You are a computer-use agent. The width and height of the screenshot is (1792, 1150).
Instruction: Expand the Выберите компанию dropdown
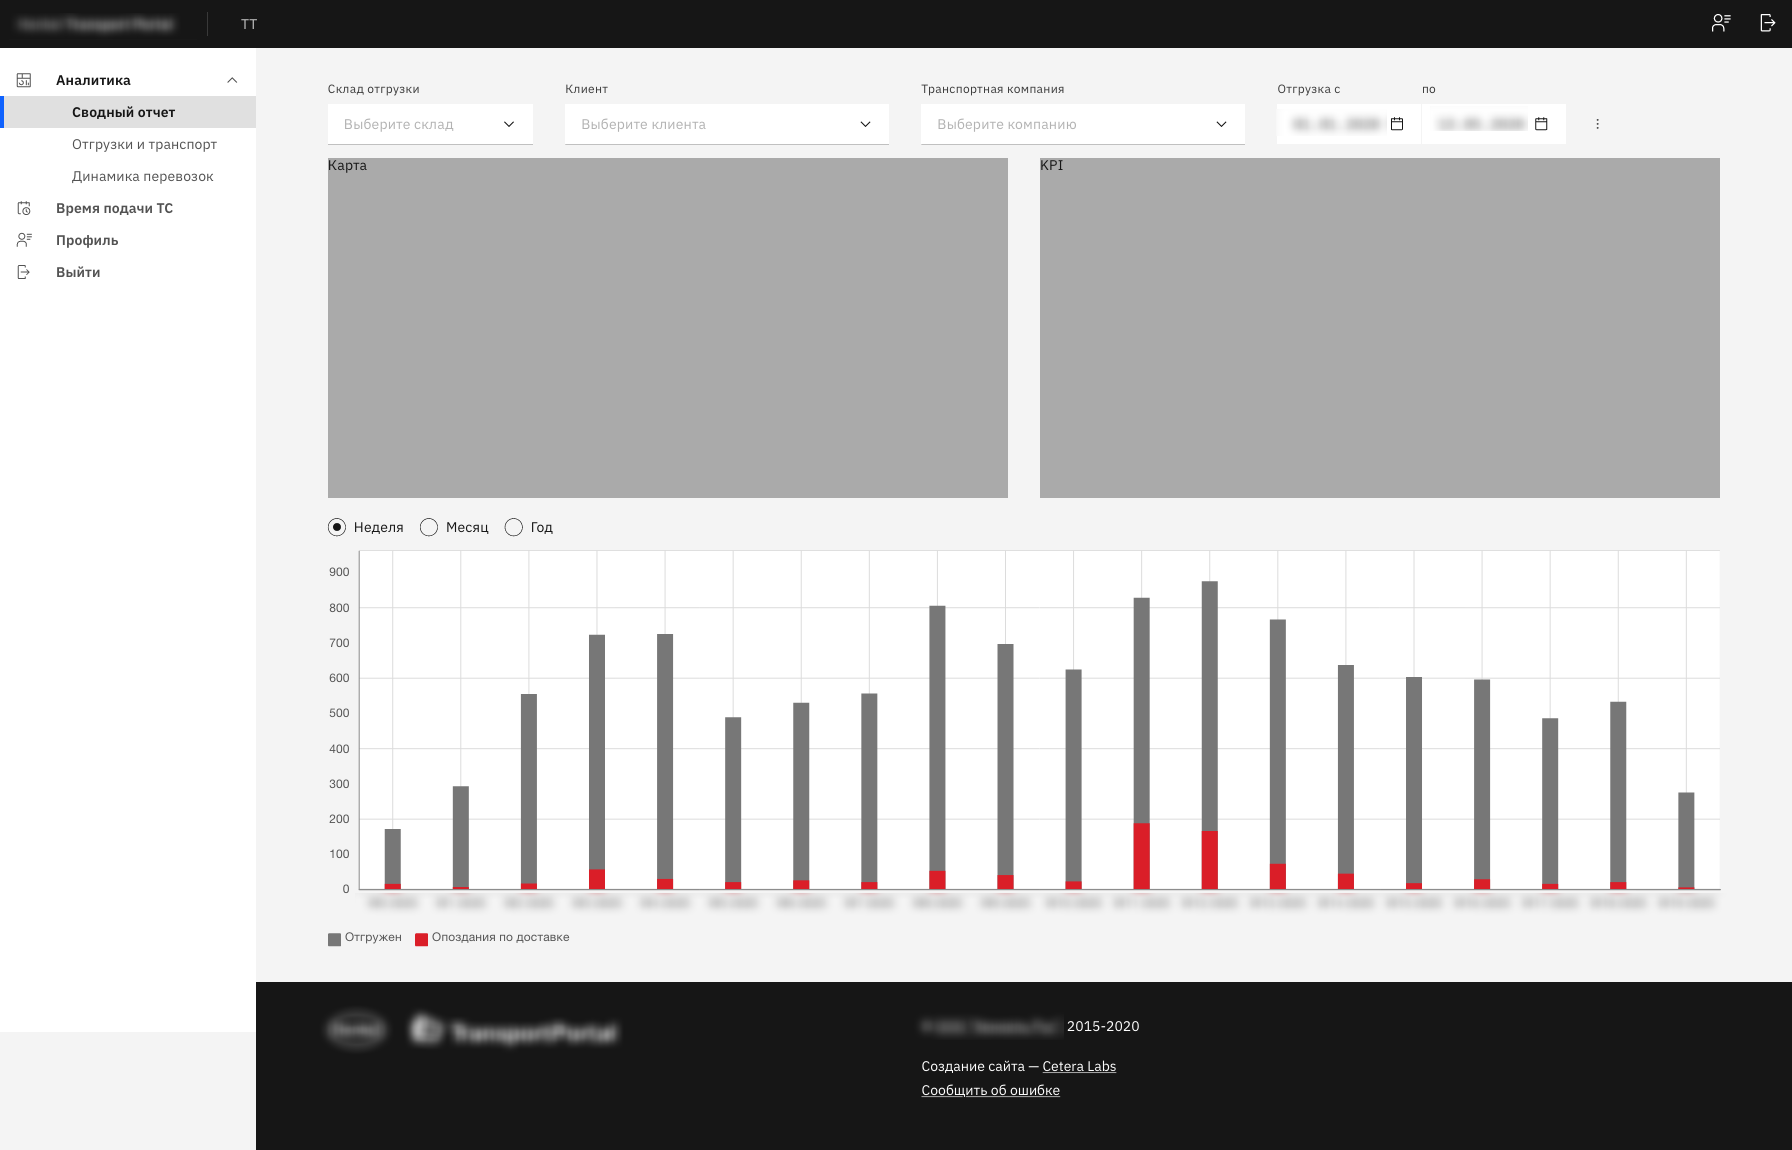1082,124
